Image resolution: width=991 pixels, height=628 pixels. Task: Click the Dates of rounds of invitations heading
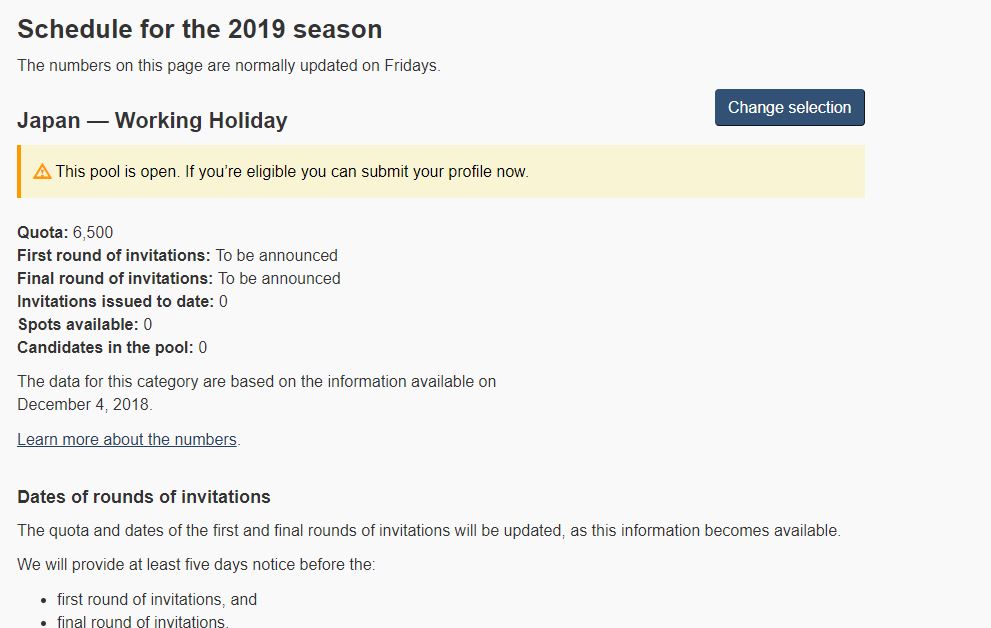tap(144, 497)
